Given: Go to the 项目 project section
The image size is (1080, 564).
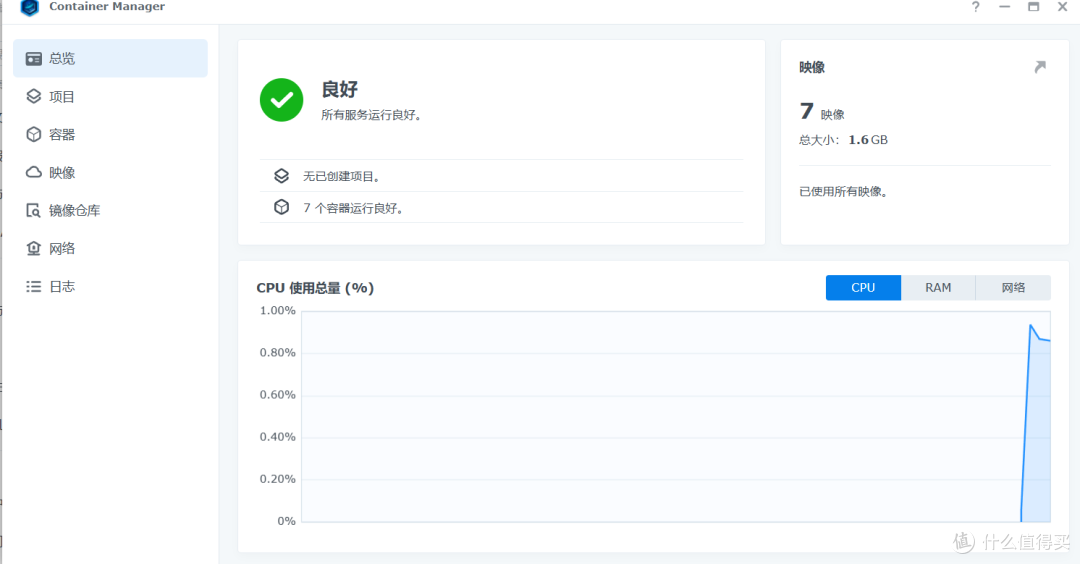Looking at the screenshot, I should point(110,96).
